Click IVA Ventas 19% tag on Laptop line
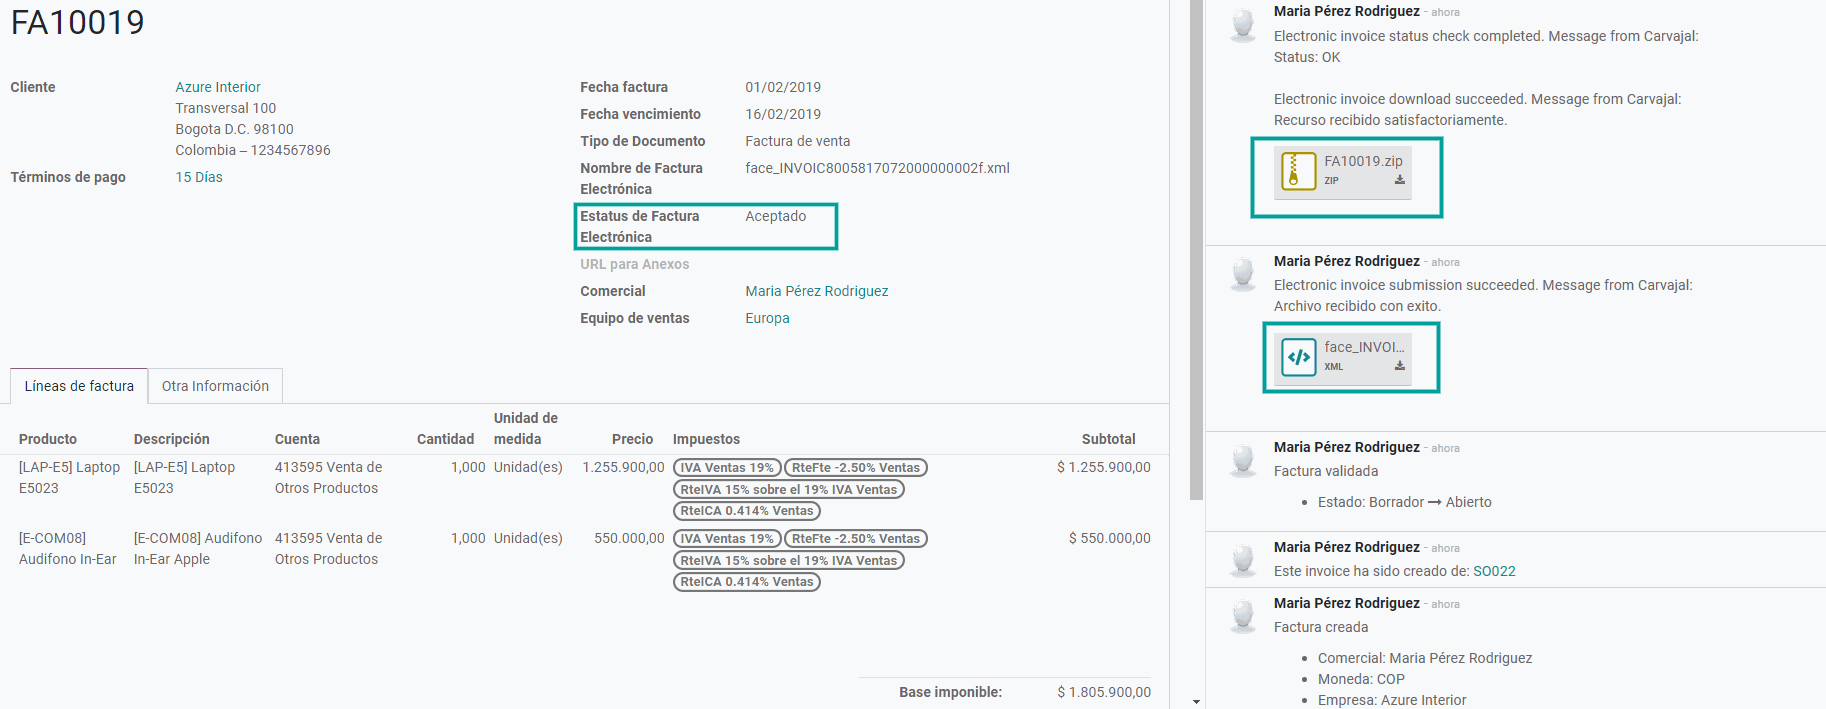This screenshot has height=709, width=1826. (727, 468)
